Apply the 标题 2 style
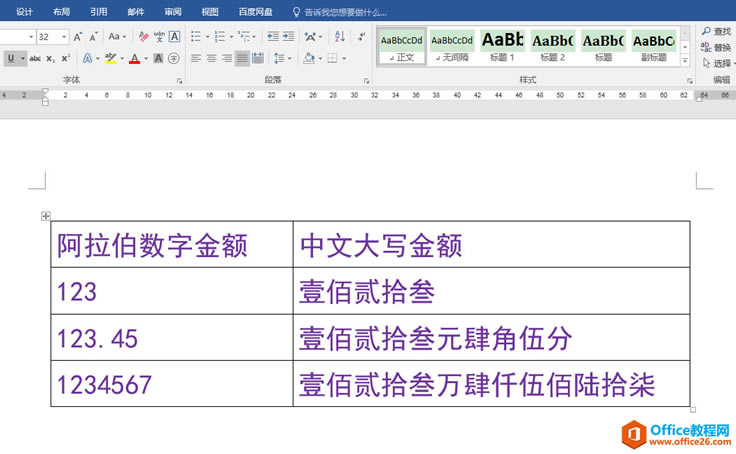 pyautogui.click(x=552, y=46)
